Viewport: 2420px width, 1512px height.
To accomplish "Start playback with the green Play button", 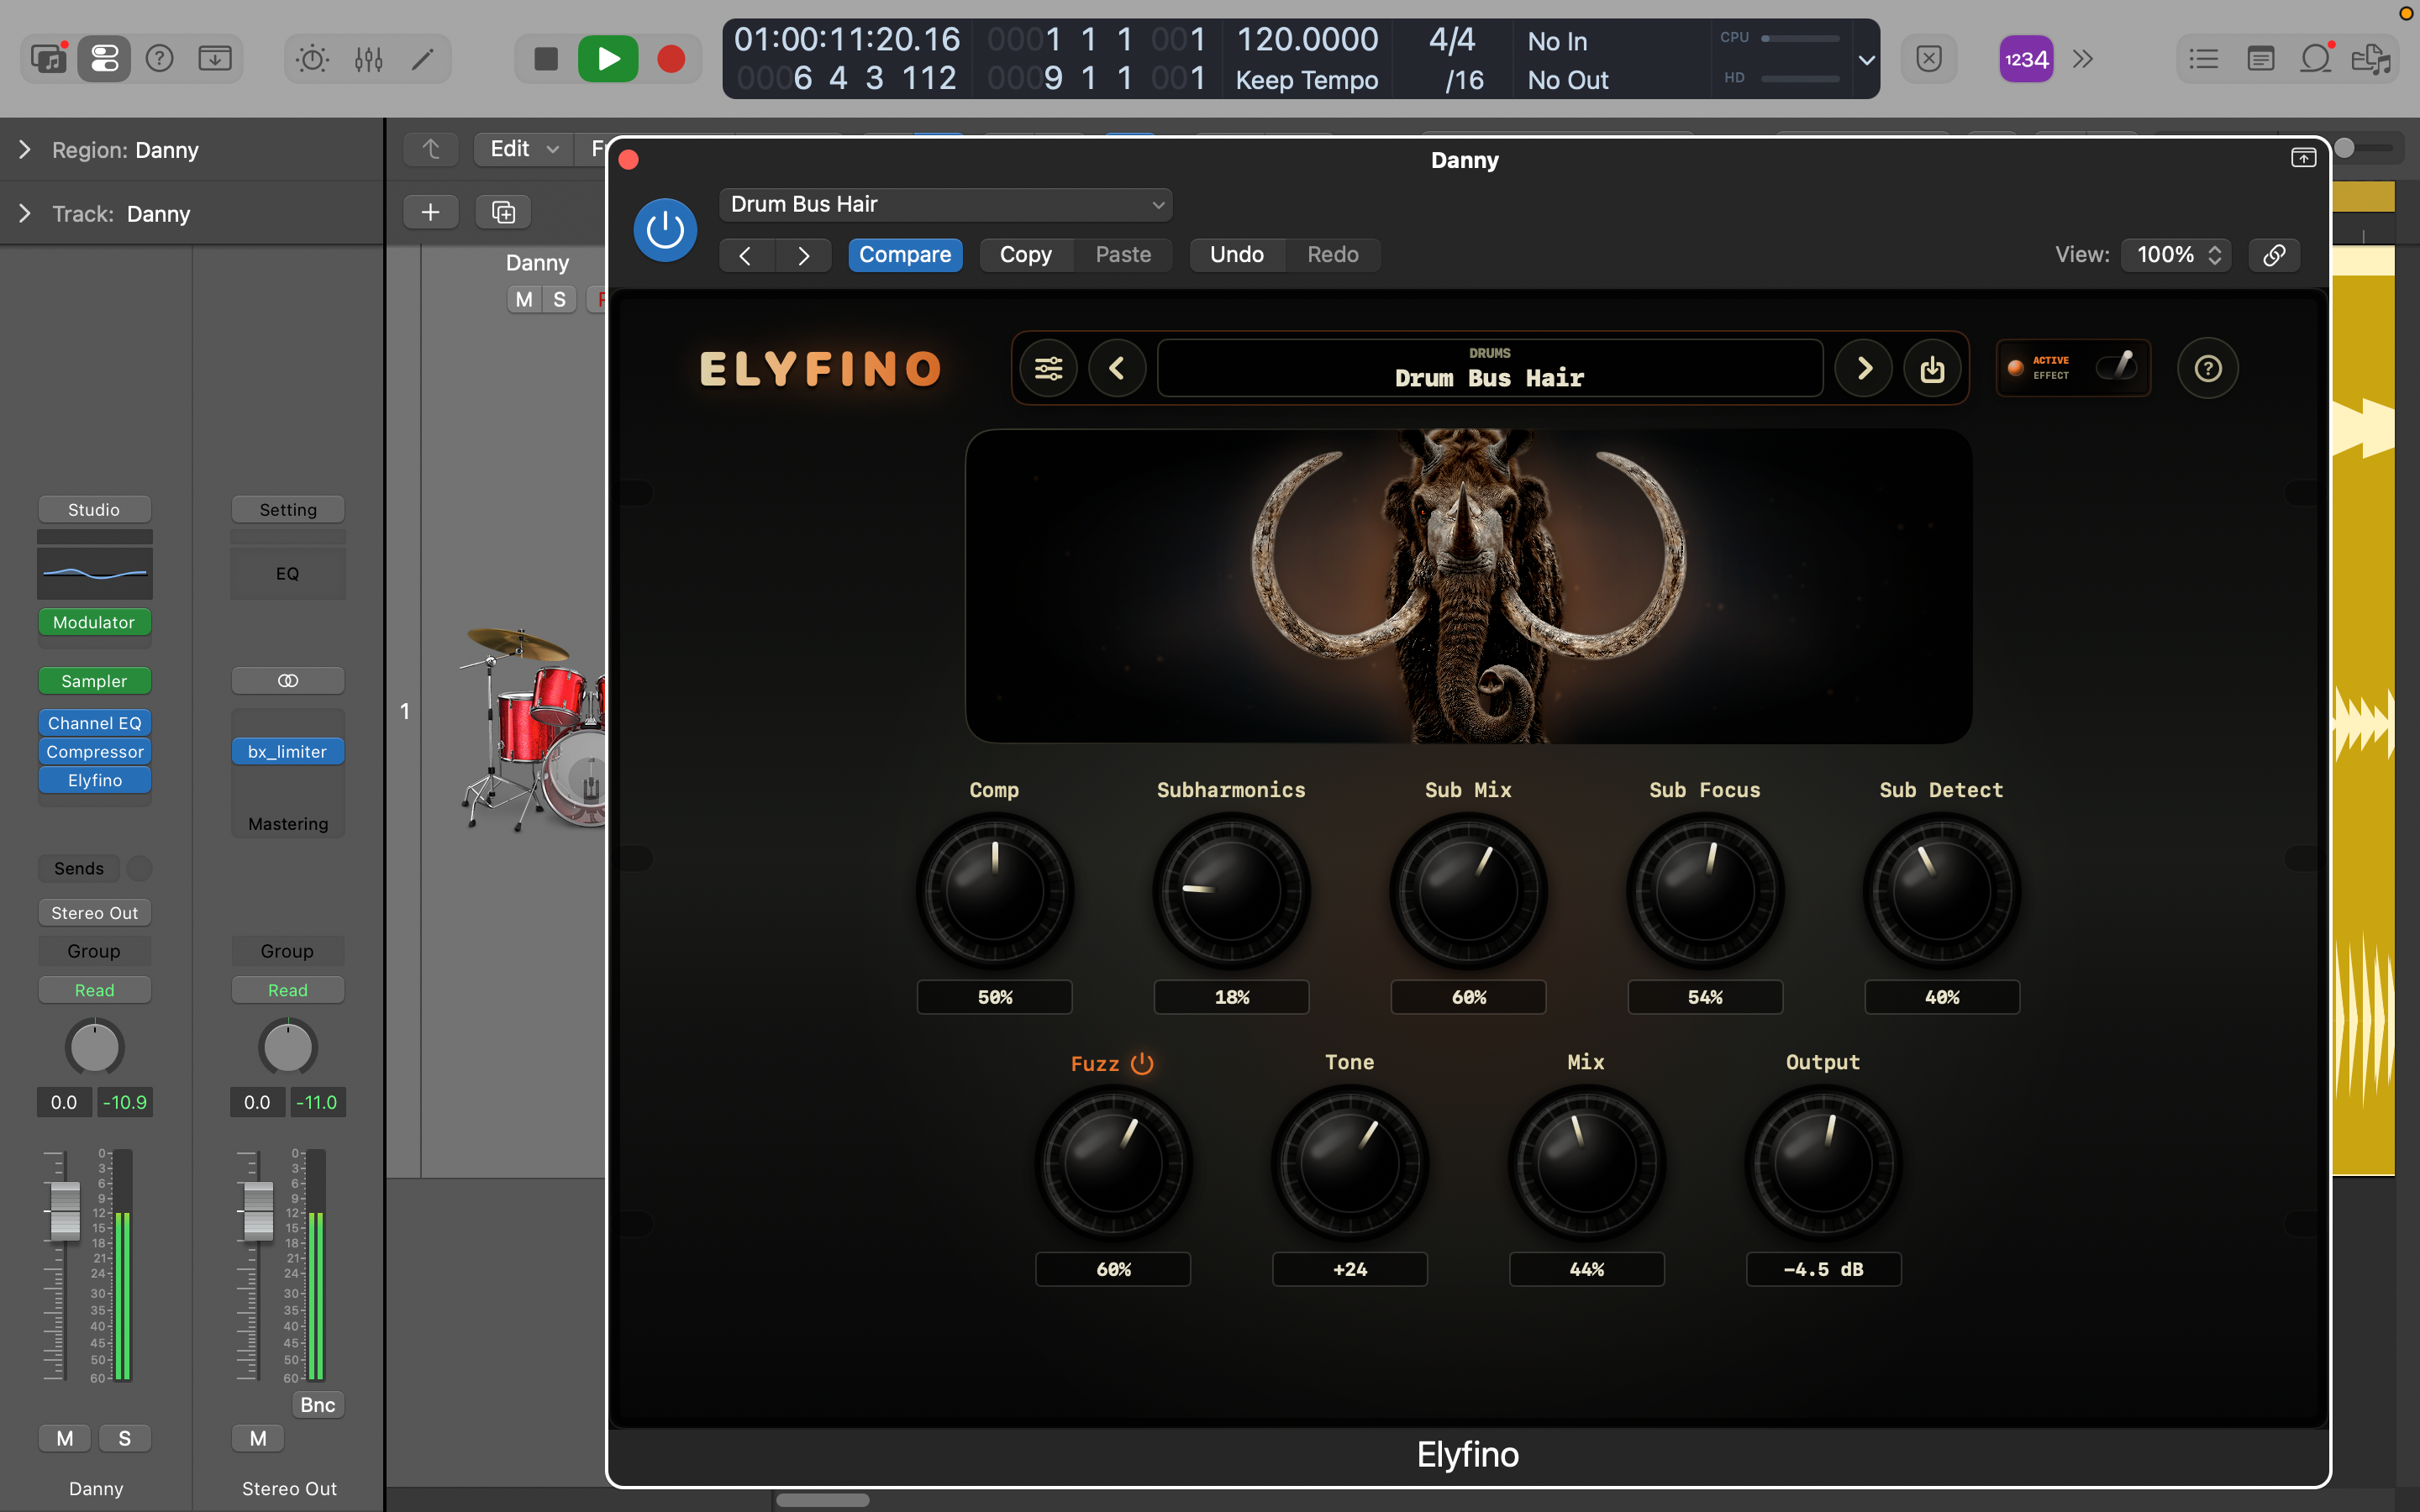I will click(x=608, y=59).
